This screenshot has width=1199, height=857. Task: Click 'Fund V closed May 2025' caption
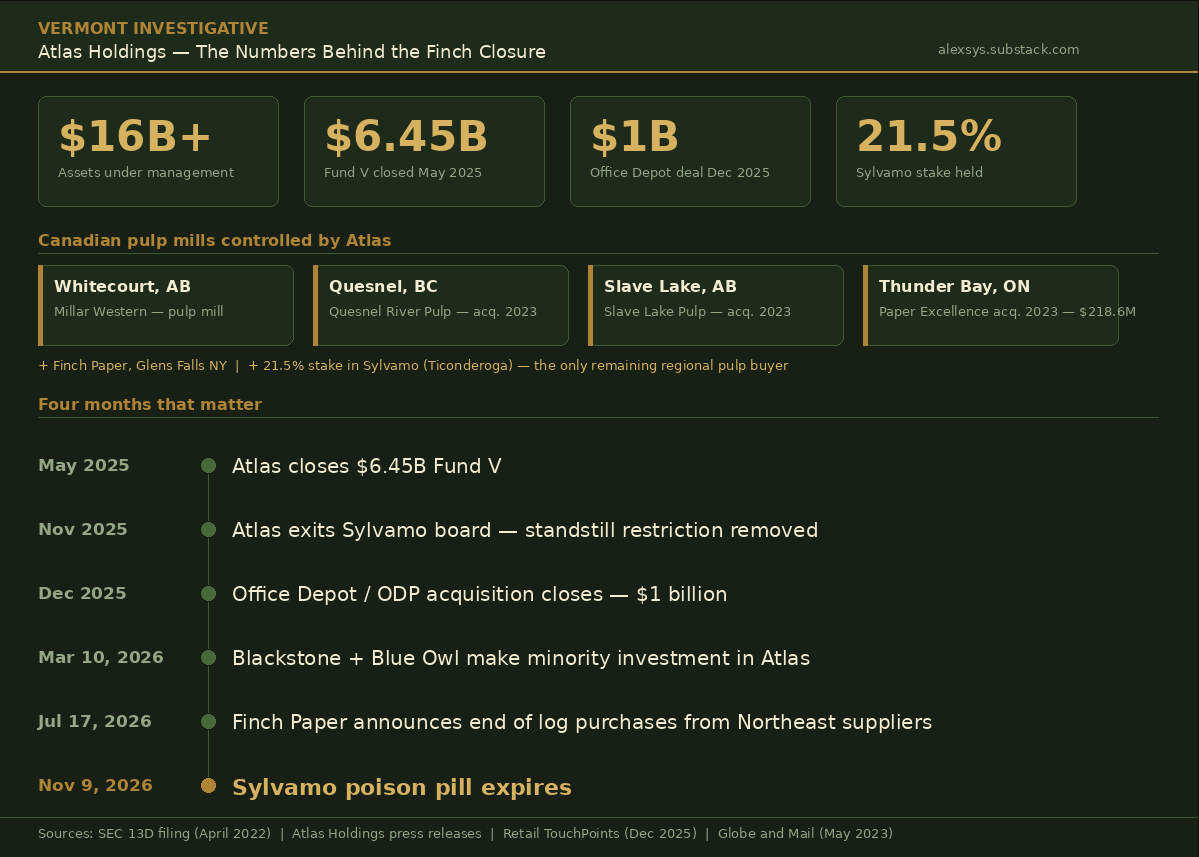point(403,173)
